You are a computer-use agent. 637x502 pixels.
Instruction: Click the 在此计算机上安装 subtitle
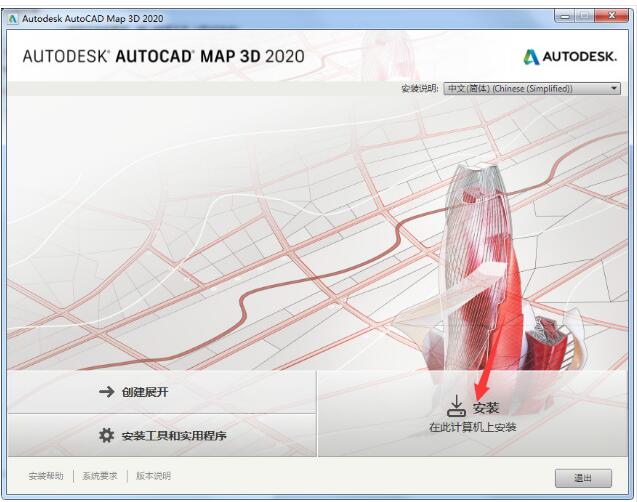pyautogui.click(x=474, y=427)
